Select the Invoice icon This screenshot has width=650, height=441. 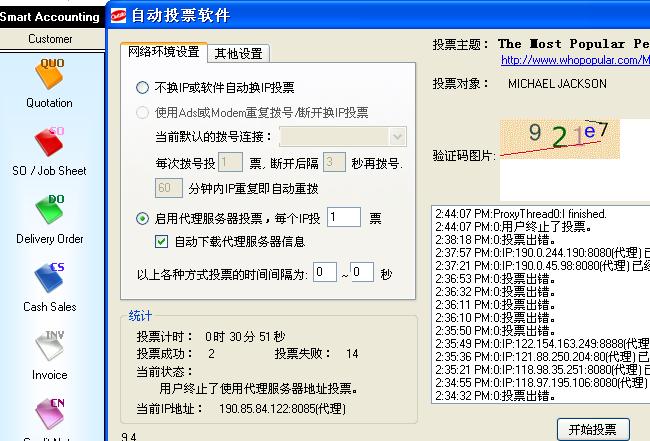pos(49,348)
